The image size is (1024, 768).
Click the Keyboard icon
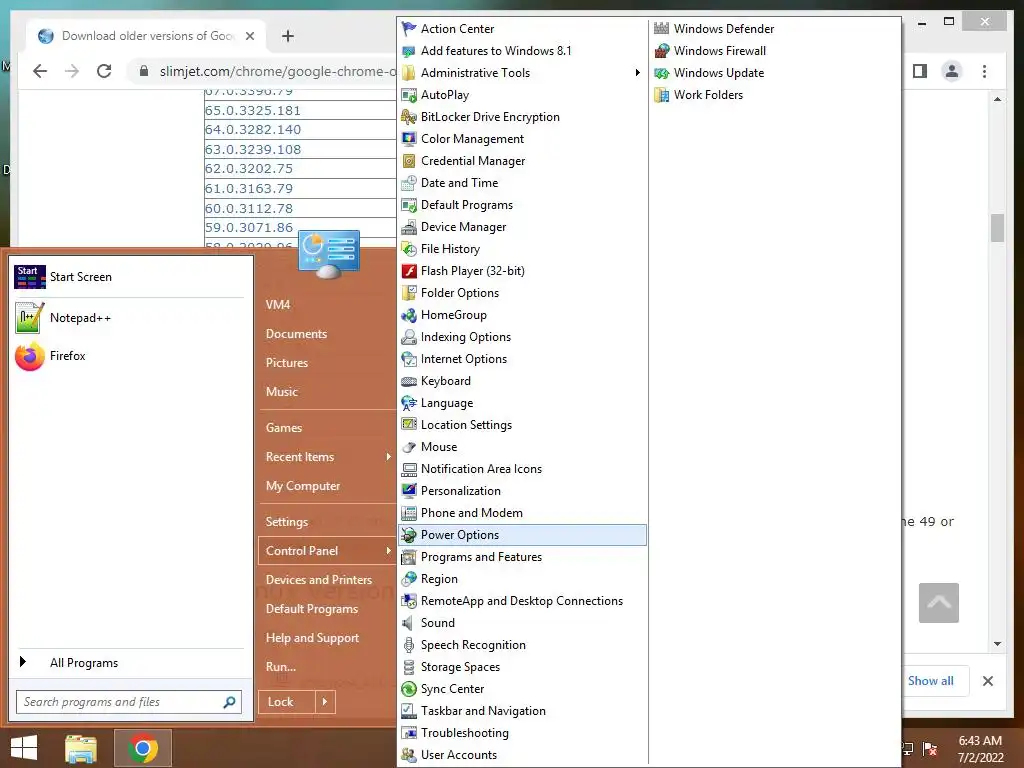pos(409,381)
